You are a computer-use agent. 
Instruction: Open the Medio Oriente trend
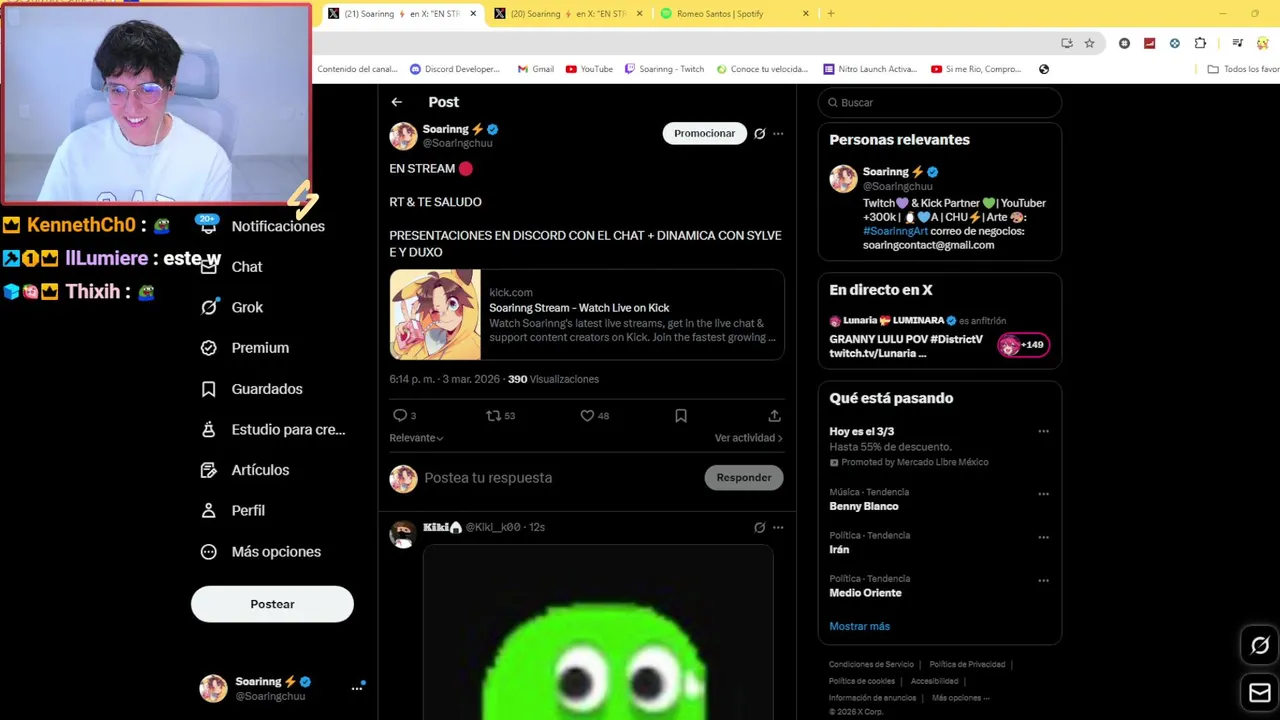coord(865,593)
